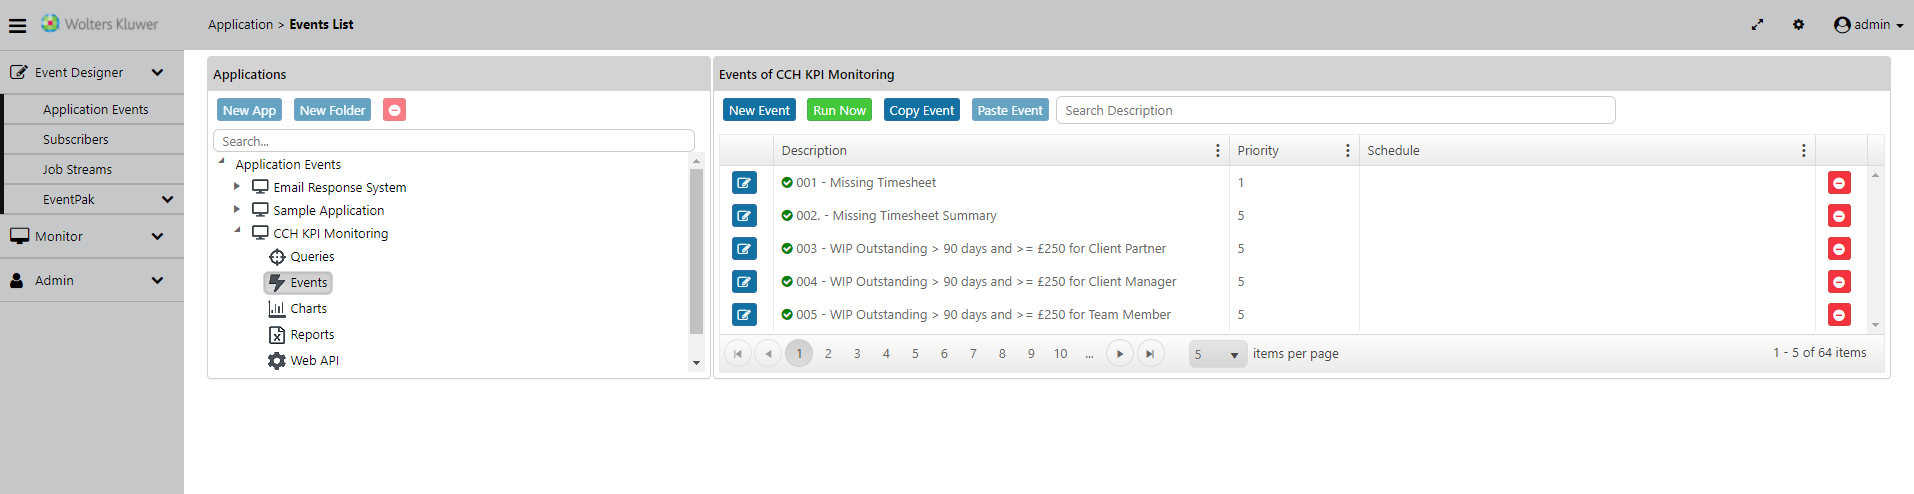Click the red delete button beside New Folder

(395, 110)
